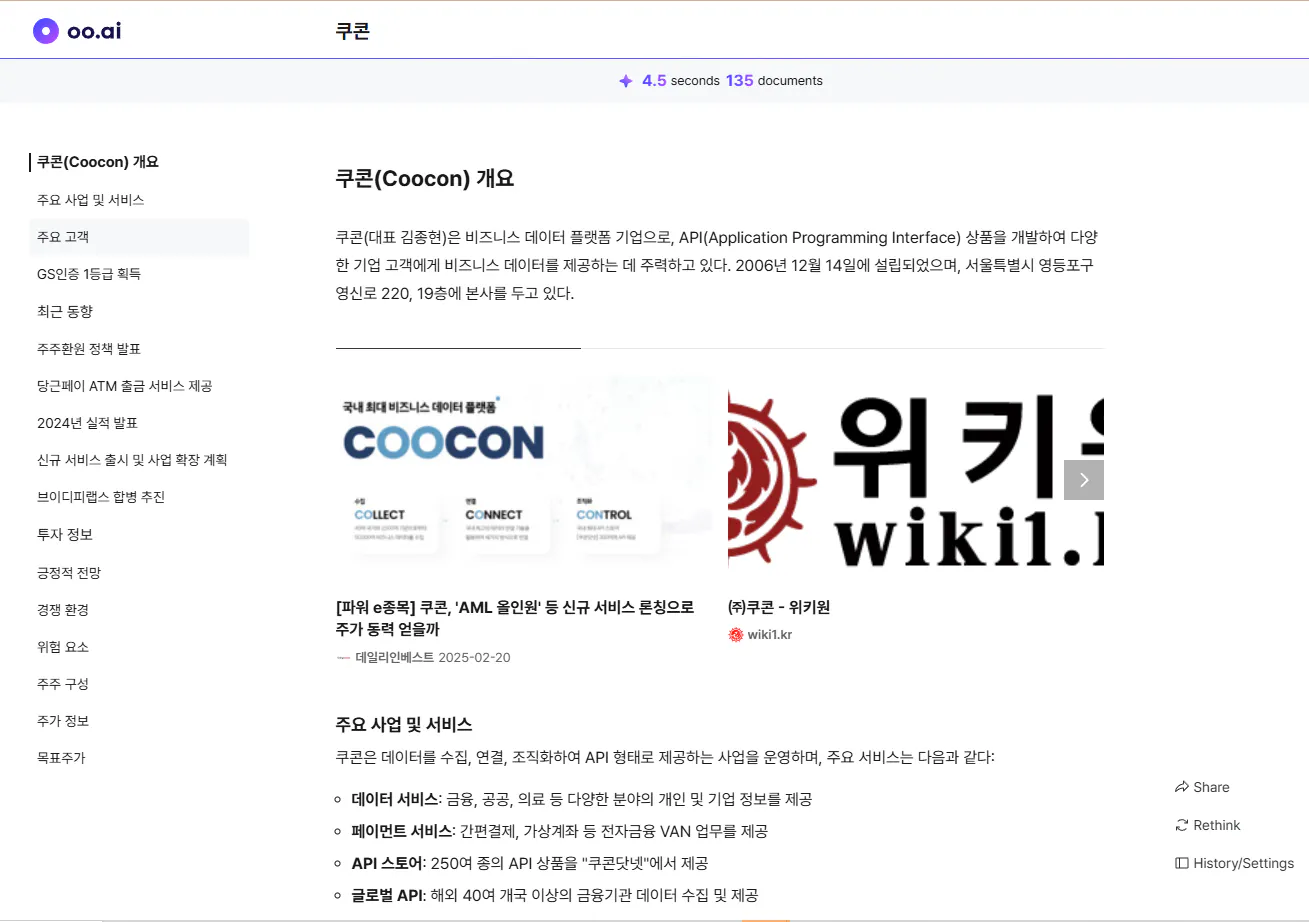The width and height of the screenshot is (1309, 922).
Task: Advance the image carousel with the next arrow
Action: pos(1084,480)
